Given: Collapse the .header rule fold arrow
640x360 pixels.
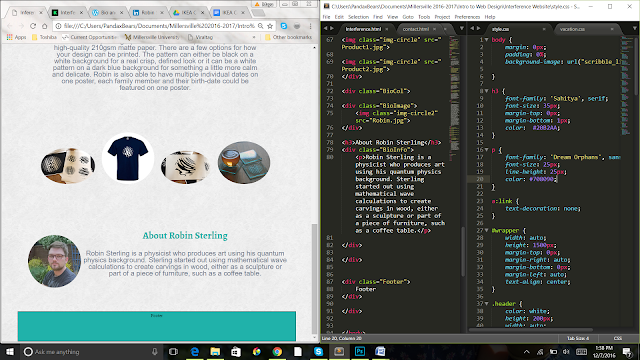Looking at the screenshot, I should coord(487,304).
